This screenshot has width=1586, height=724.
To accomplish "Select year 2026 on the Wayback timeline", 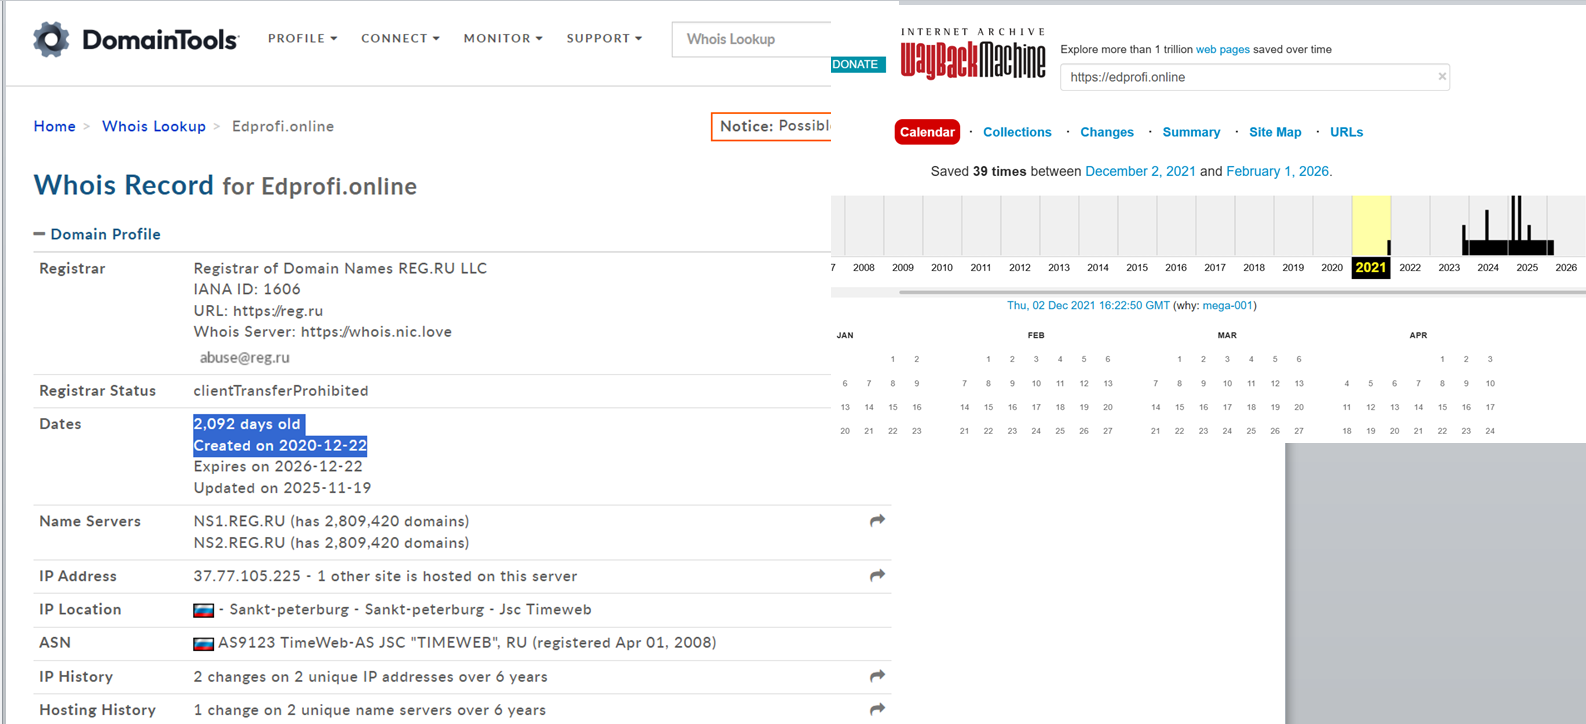I will point(1566,267).
